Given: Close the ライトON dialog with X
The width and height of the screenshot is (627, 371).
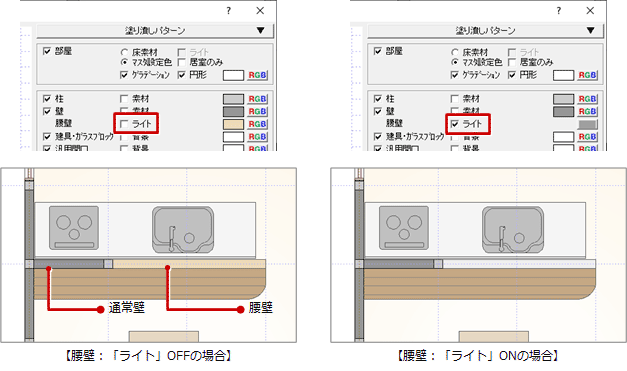Looking at the screenshot, I should (590, 11).
